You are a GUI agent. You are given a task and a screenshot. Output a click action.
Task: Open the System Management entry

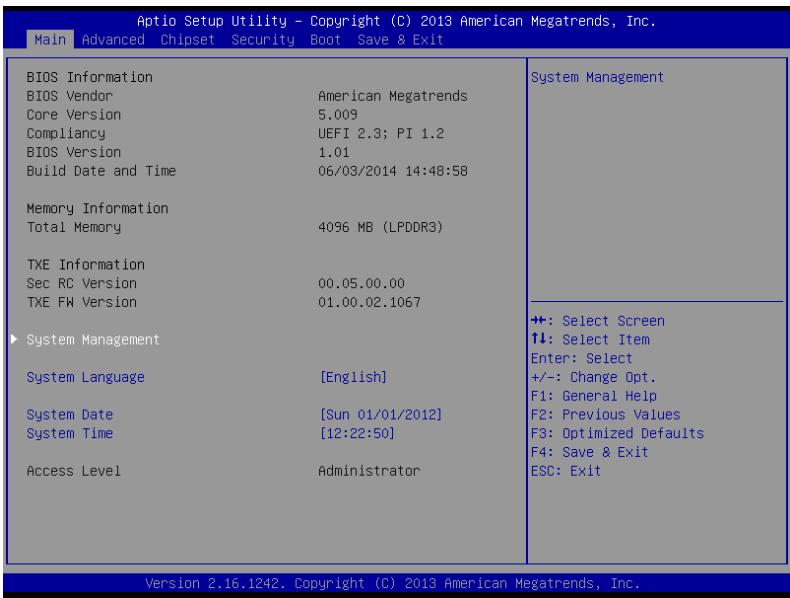tap(93, 340)
